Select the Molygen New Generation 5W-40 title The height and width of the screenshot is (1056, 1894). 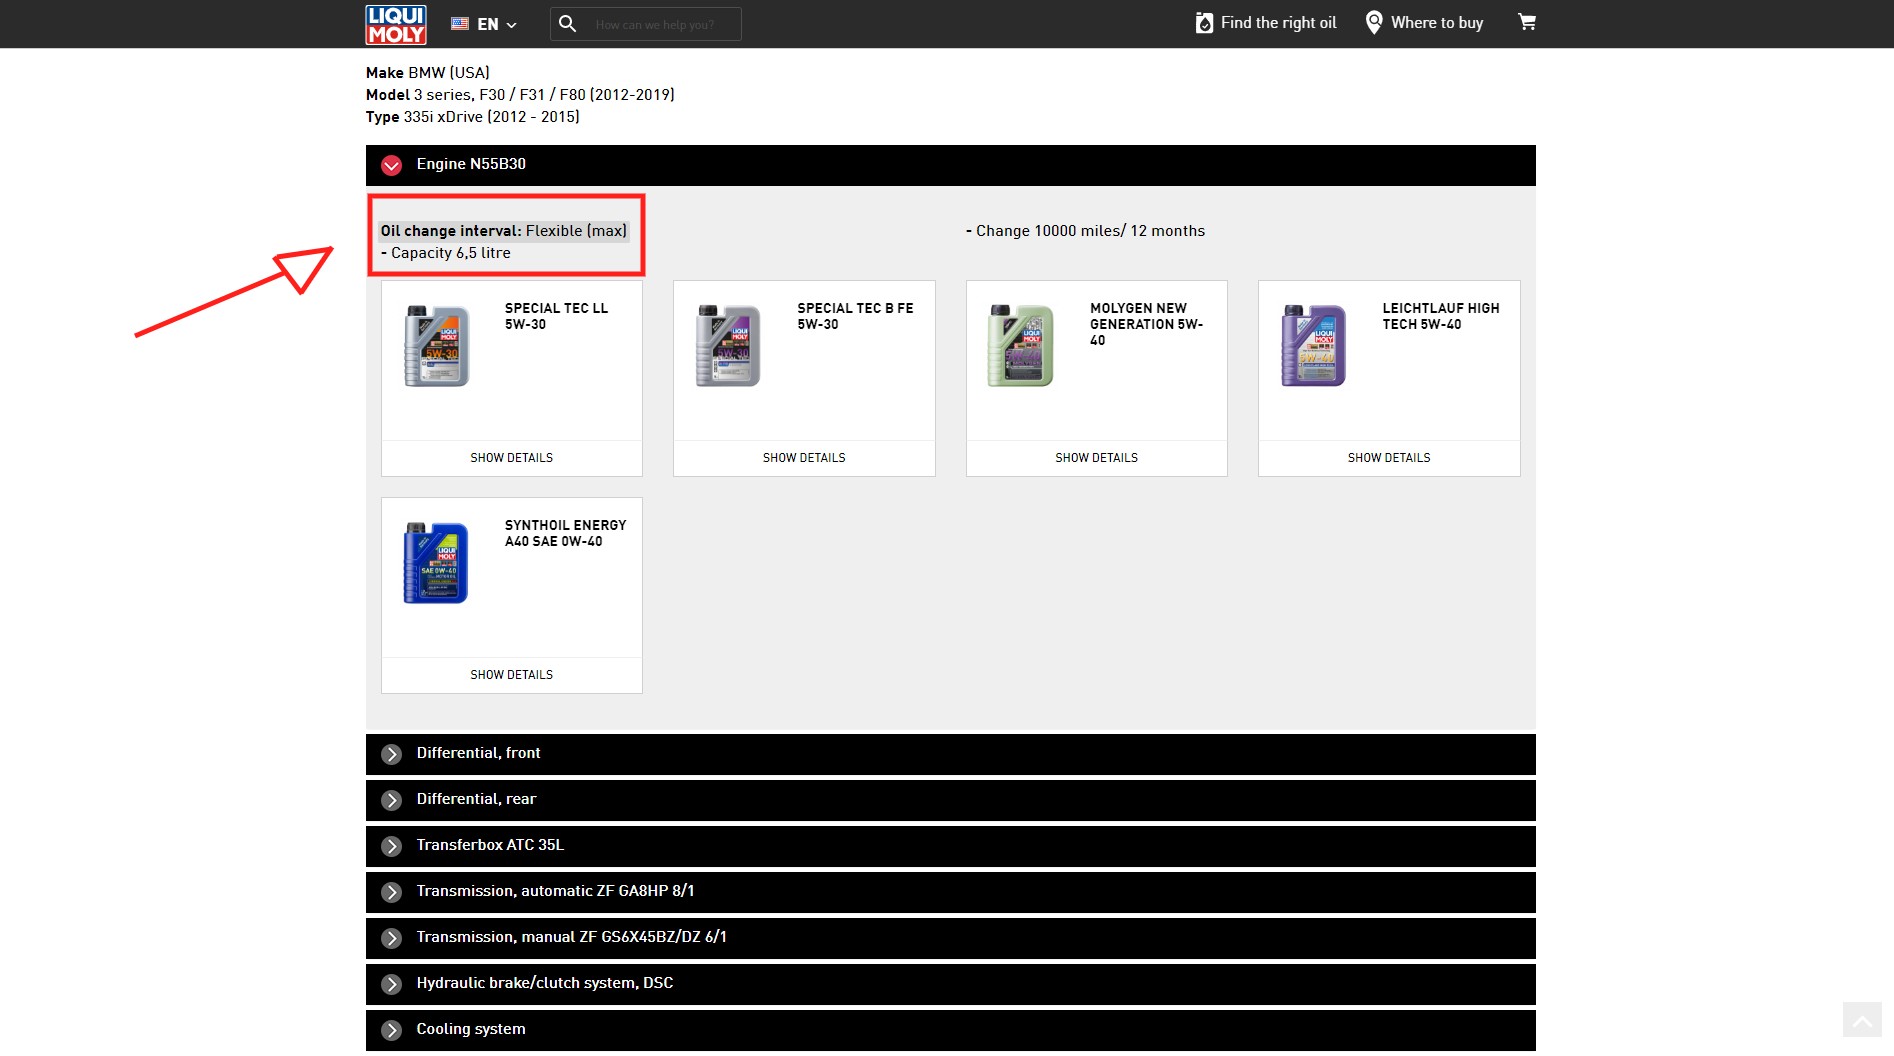coord(1146,324)
